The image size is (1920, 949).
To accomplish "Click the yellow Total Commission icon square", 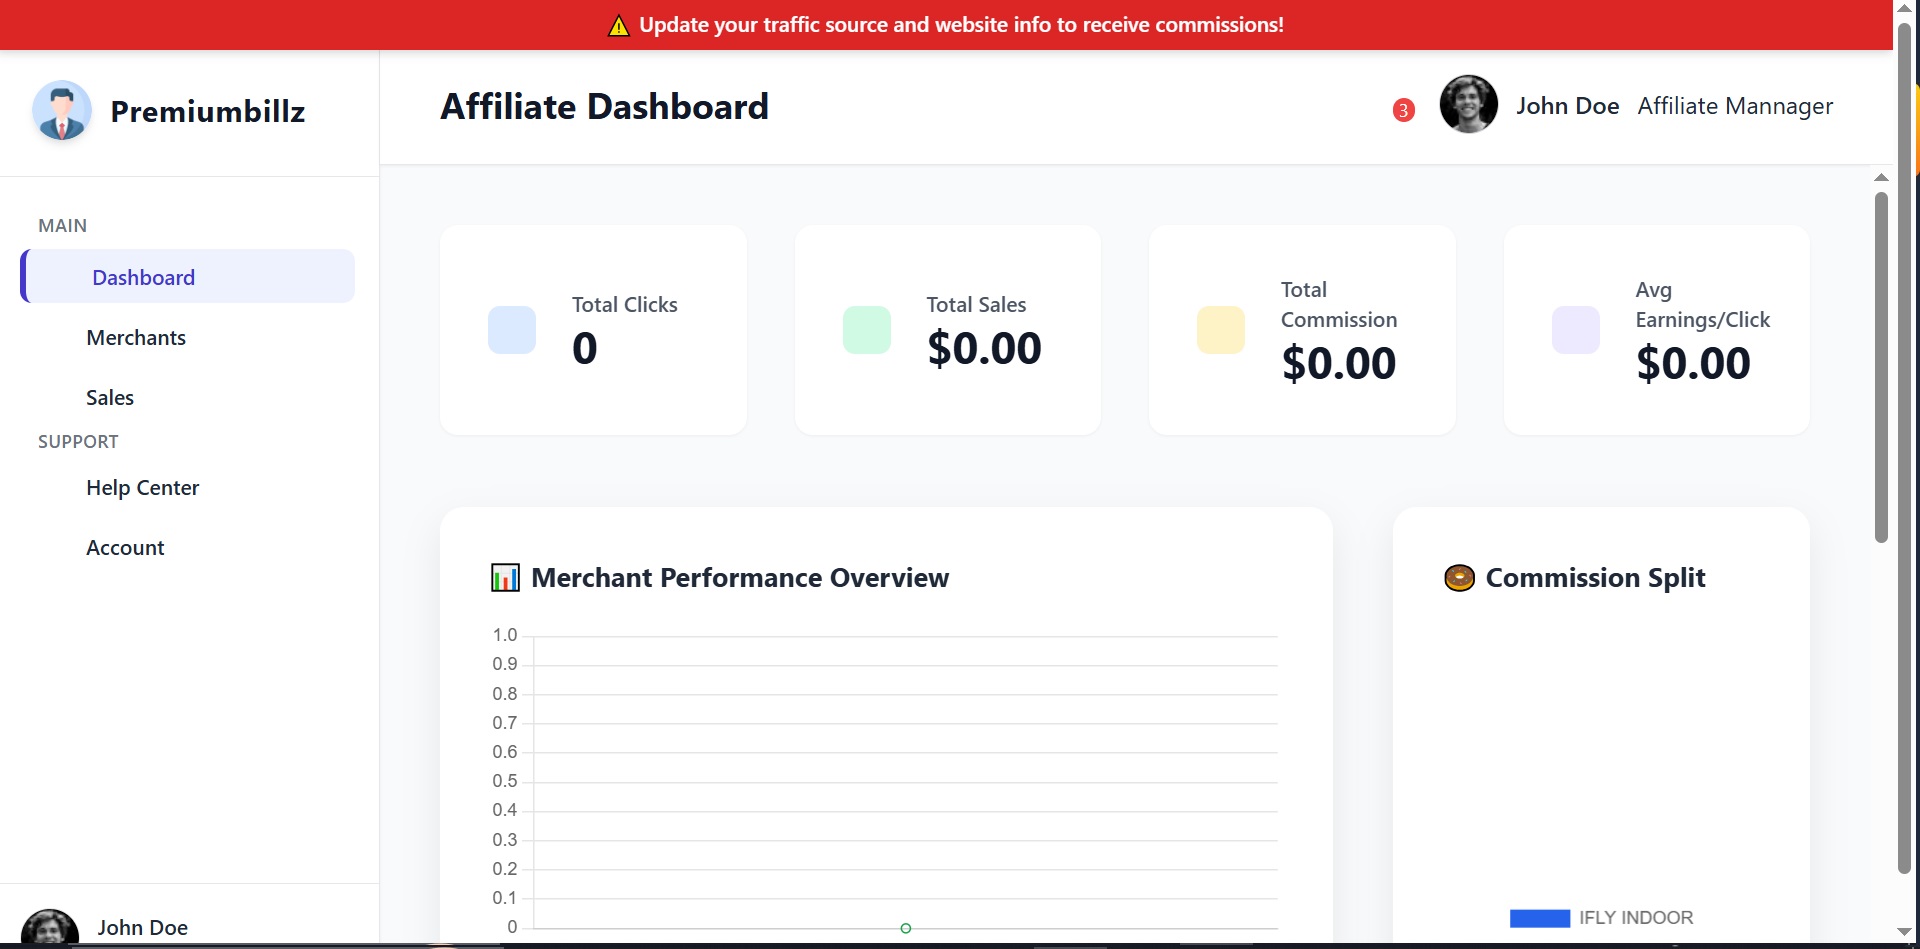I will point(1221,330).
